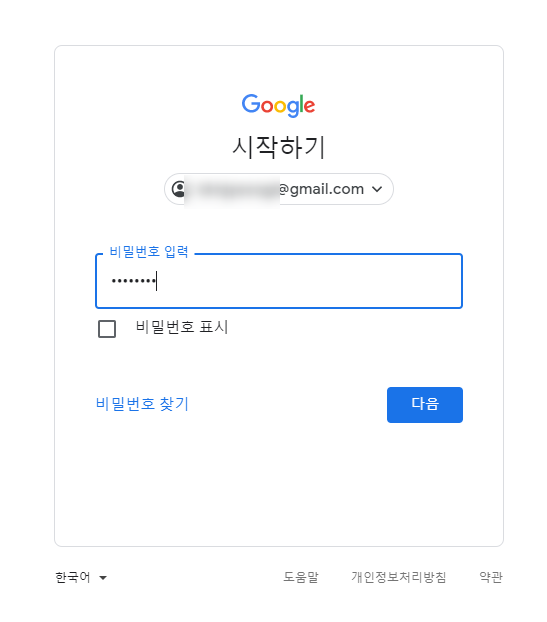Click the language selector arrow icon
This screenshot has width=547, height=622.
point(103,578)
